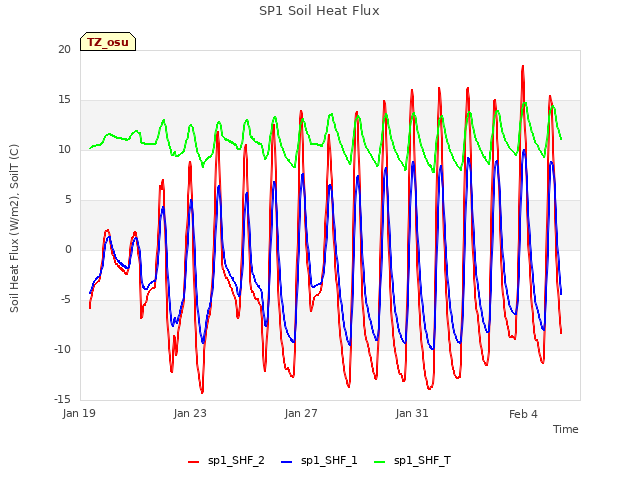The height and width of the screenshot is (480, 640).
Task: Click the -15 y-axis tick label
Action: point(63,399)
